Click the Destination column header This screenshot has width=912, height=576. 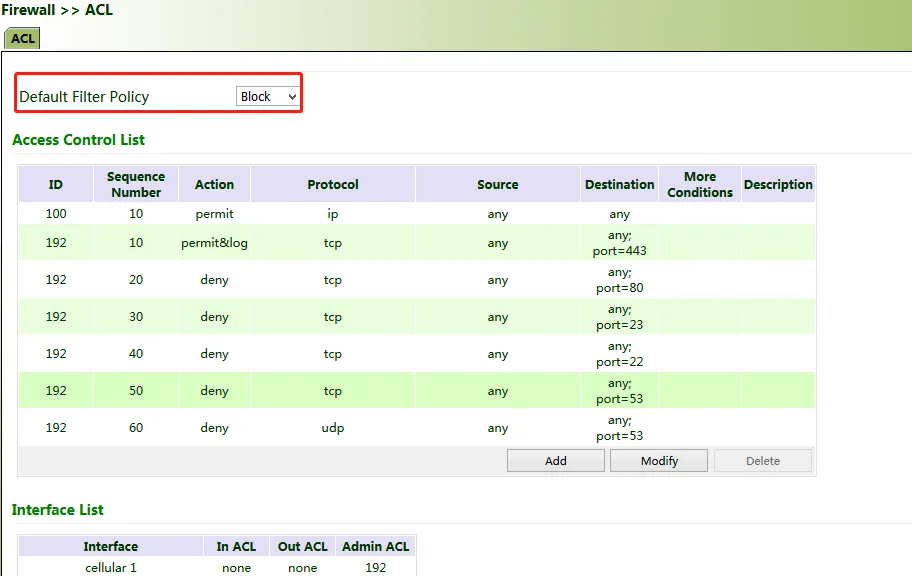(x=619, y=184)
